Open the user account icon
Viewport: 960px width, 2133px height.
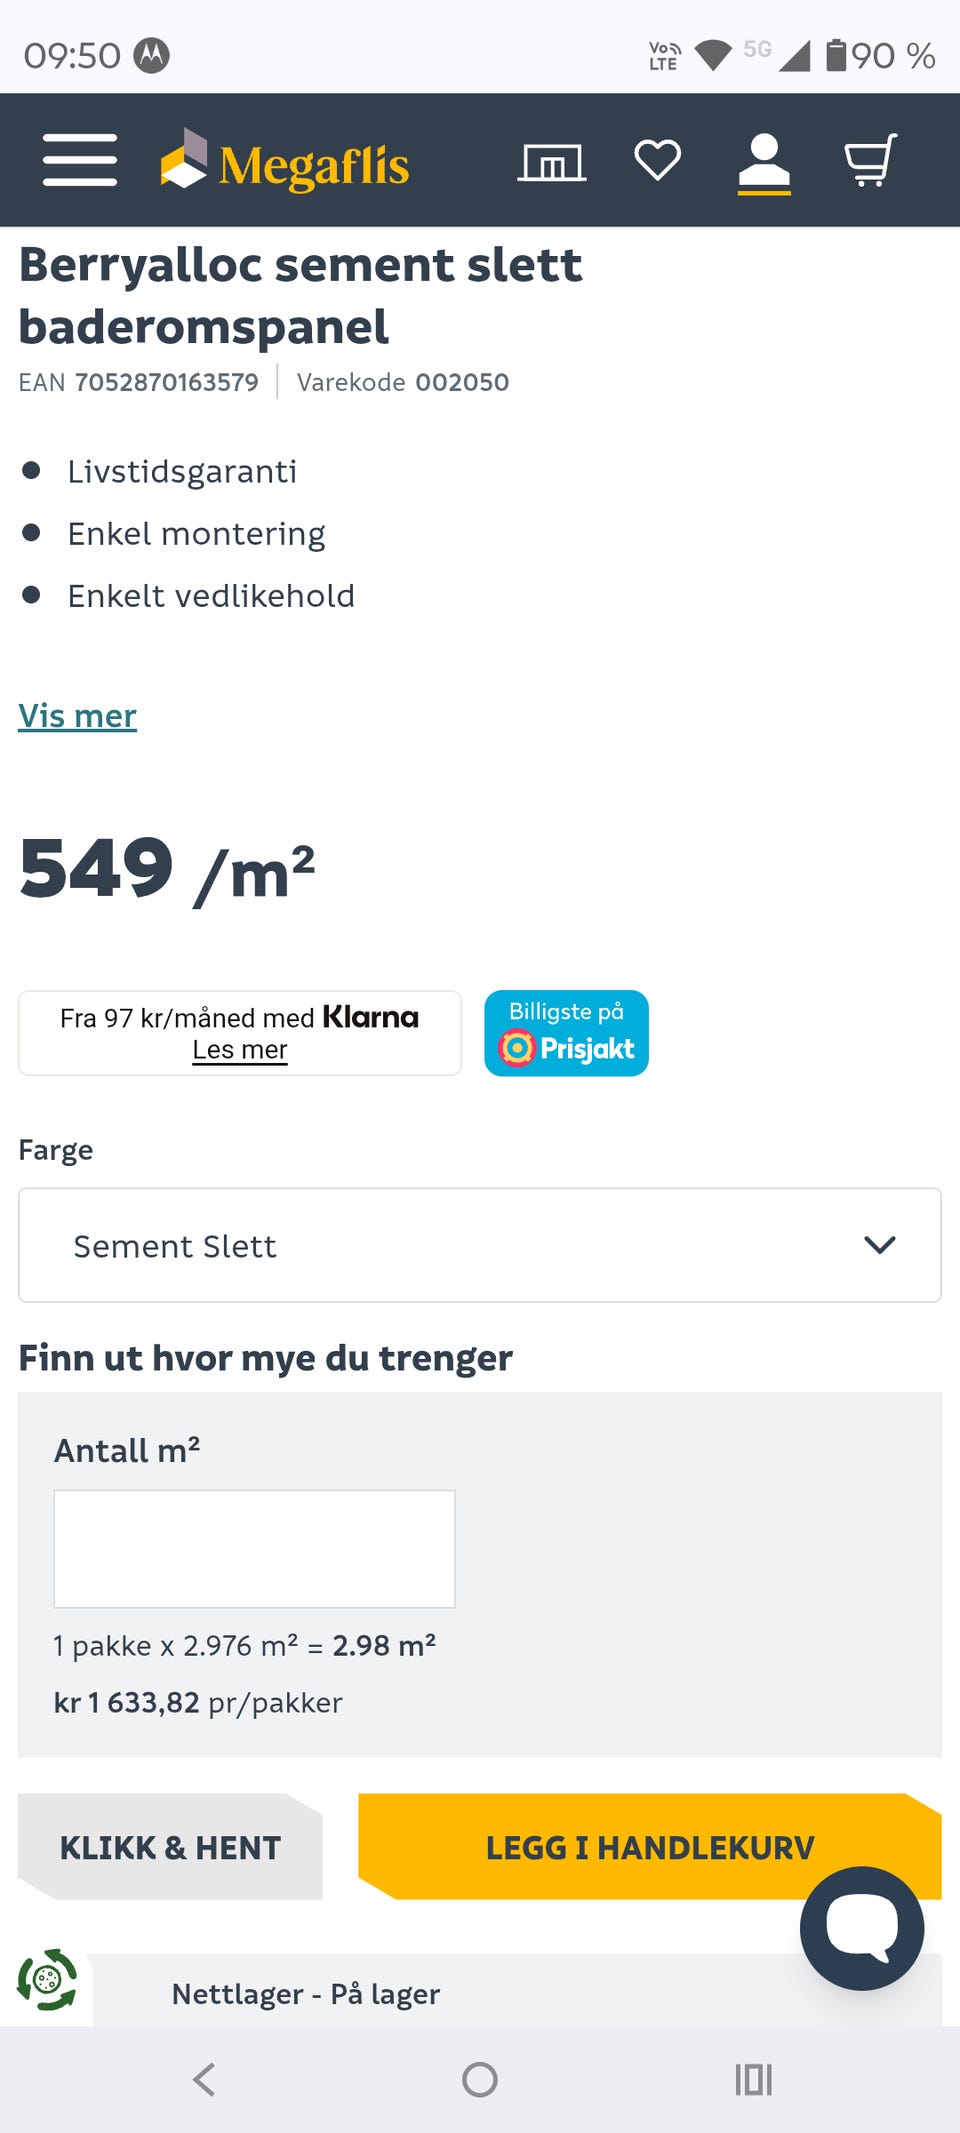click(764, 162)
